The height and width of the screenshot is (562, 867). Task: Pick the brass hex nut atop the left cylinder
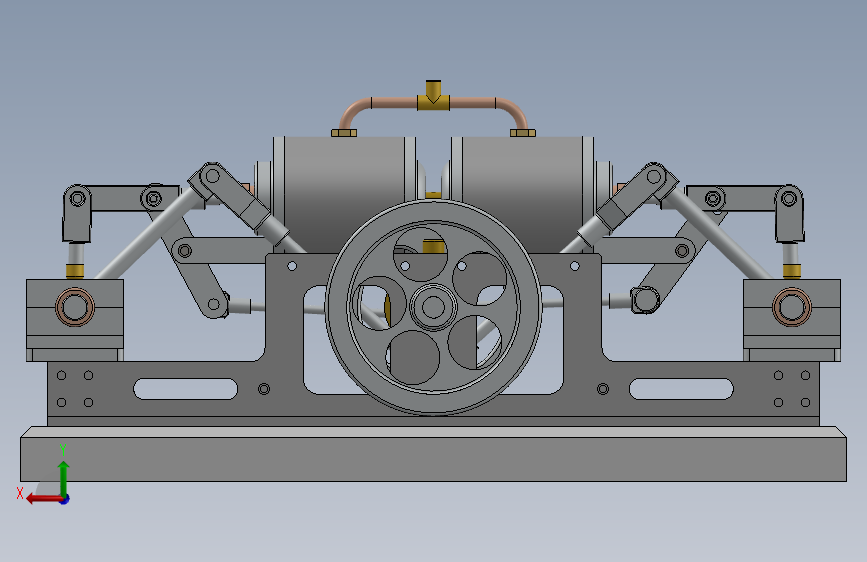tap(344, 133)
